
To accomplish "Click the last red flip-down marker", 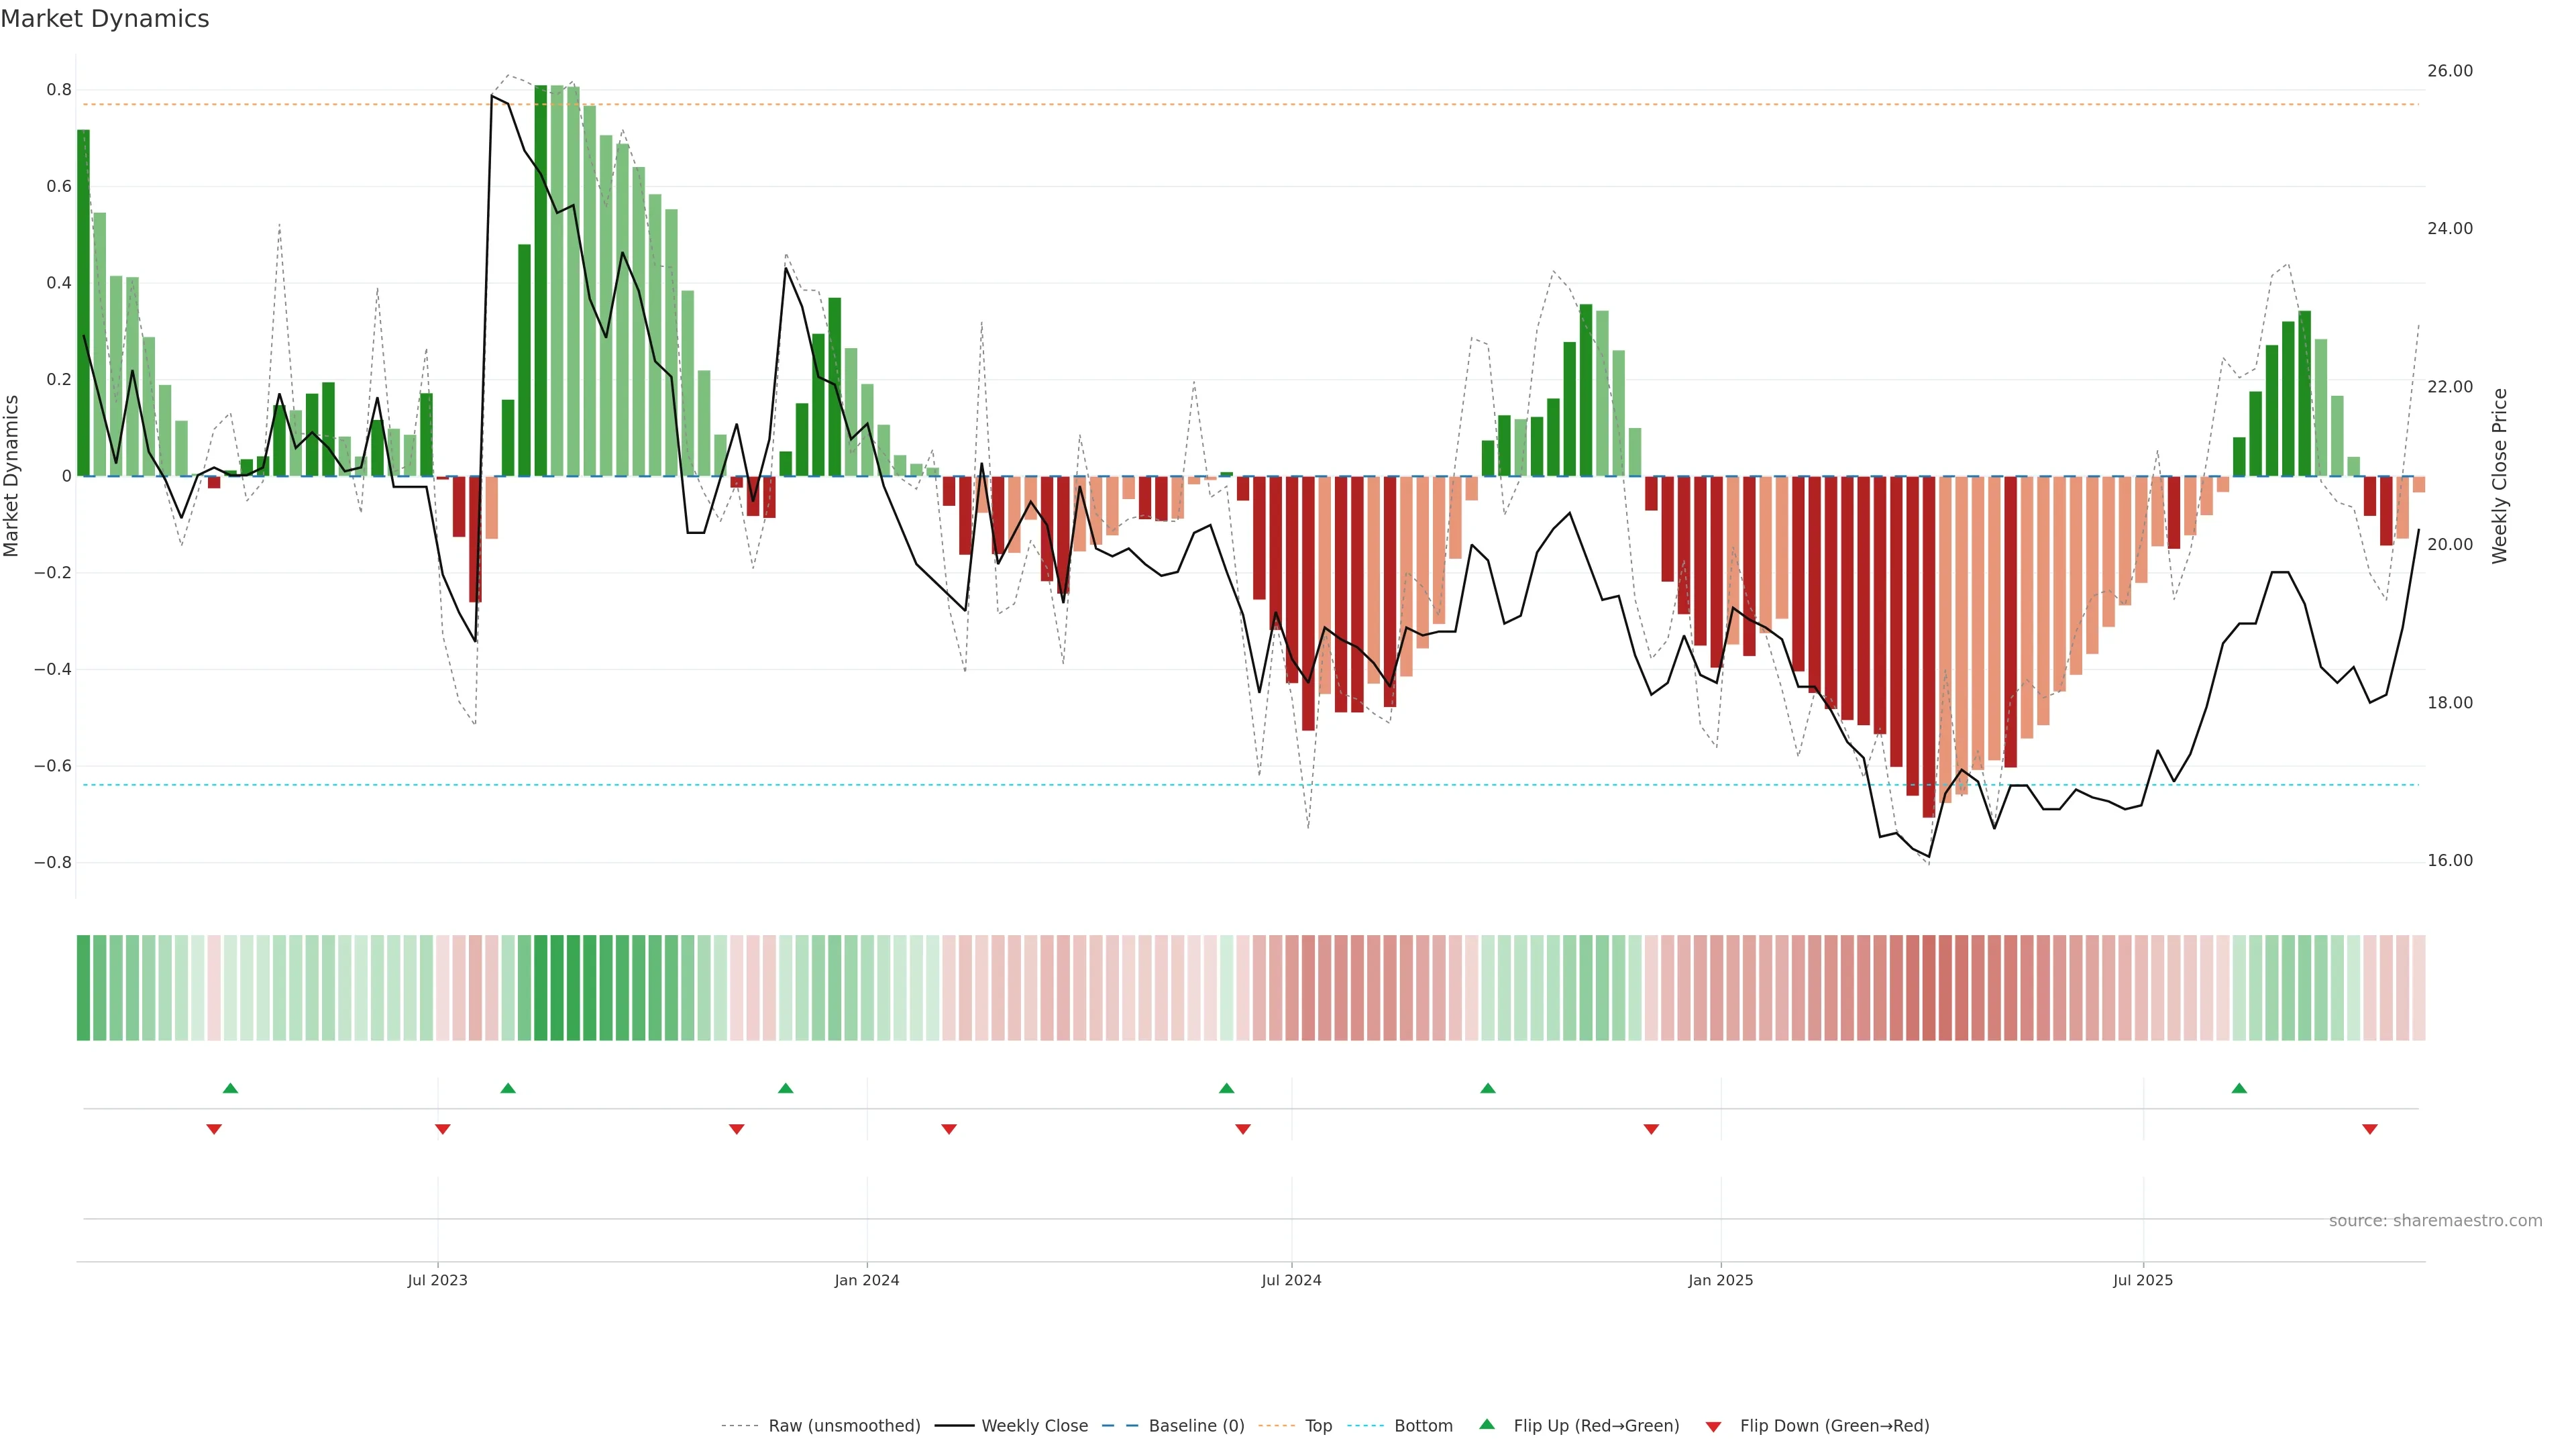I will (2369, 1129).
